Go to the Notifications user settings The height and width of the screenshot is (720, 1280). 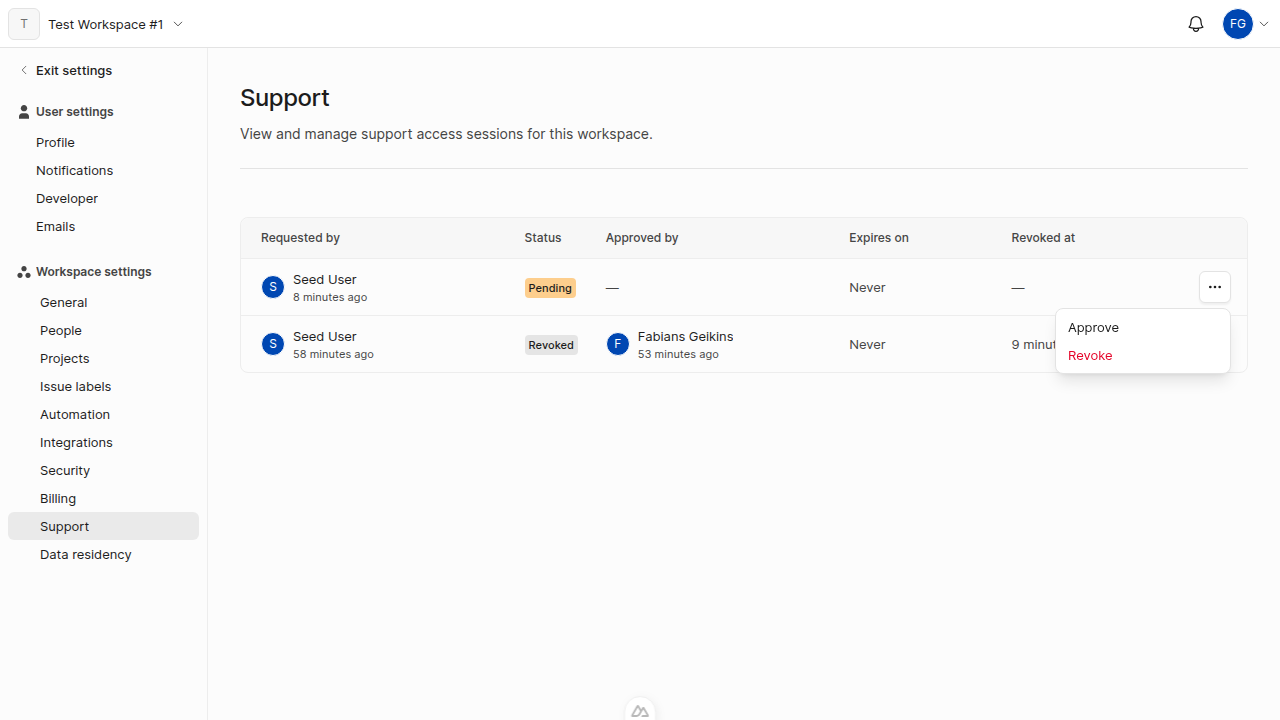pos(74,170)
